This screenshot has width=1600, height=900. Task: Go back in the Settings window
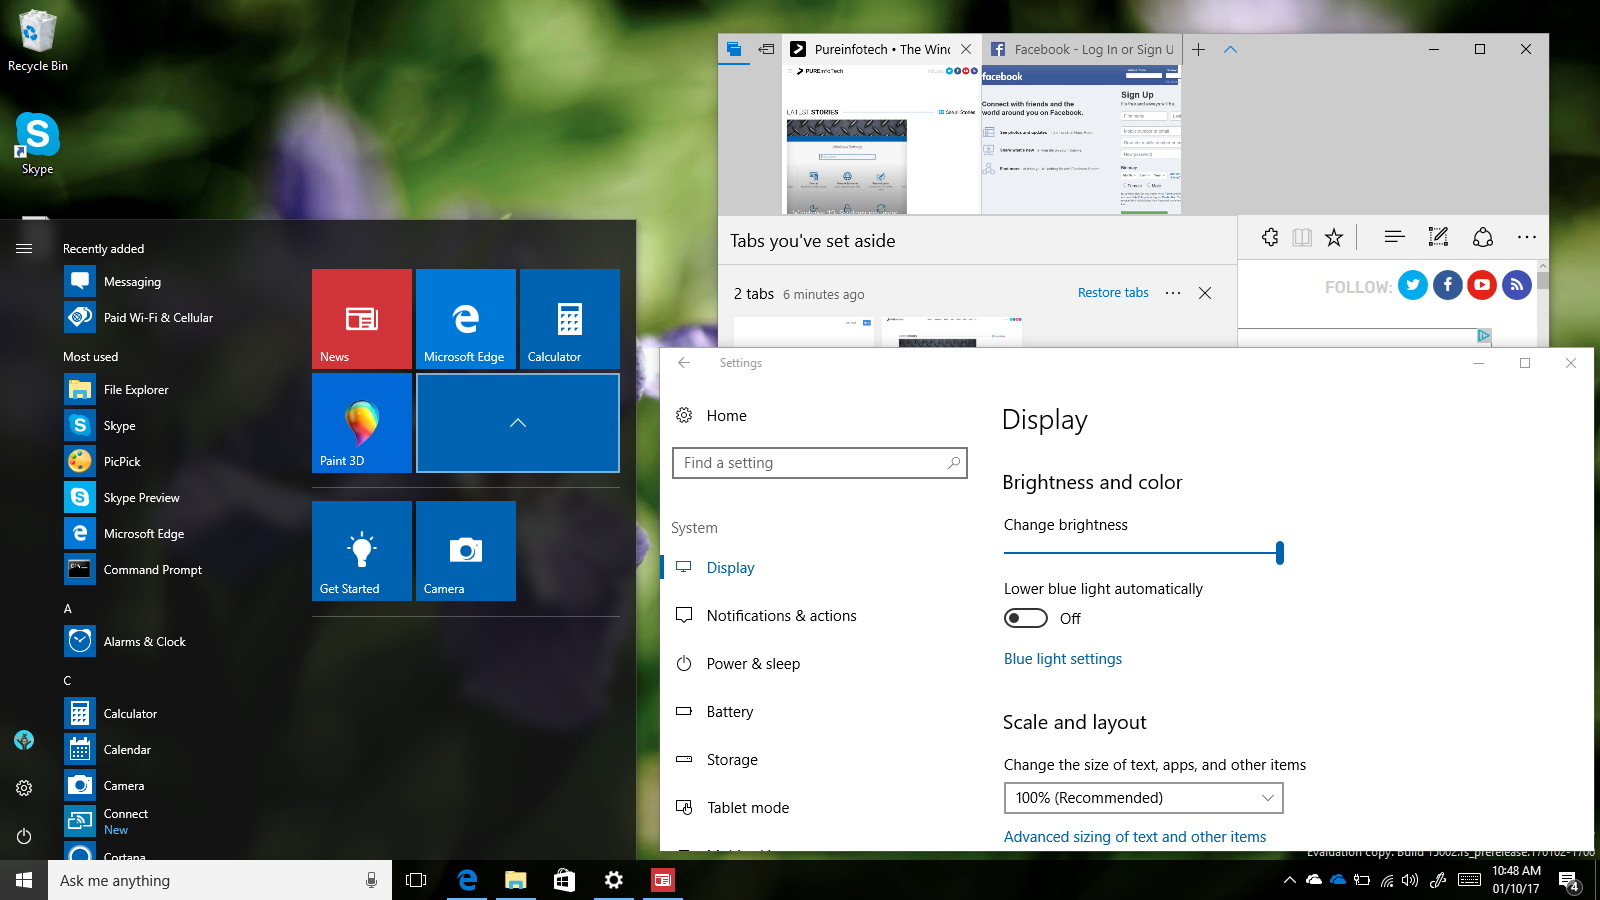pyautogui.click(x=684, y=363)
